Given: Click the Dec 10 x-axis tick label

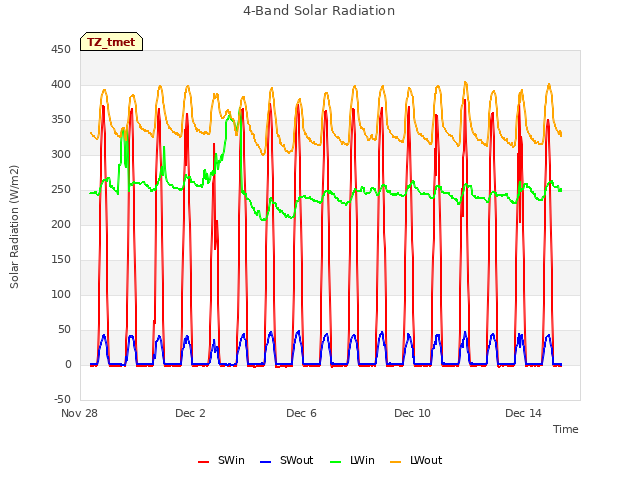Looking at the screenshot, I should coord(412,413).
